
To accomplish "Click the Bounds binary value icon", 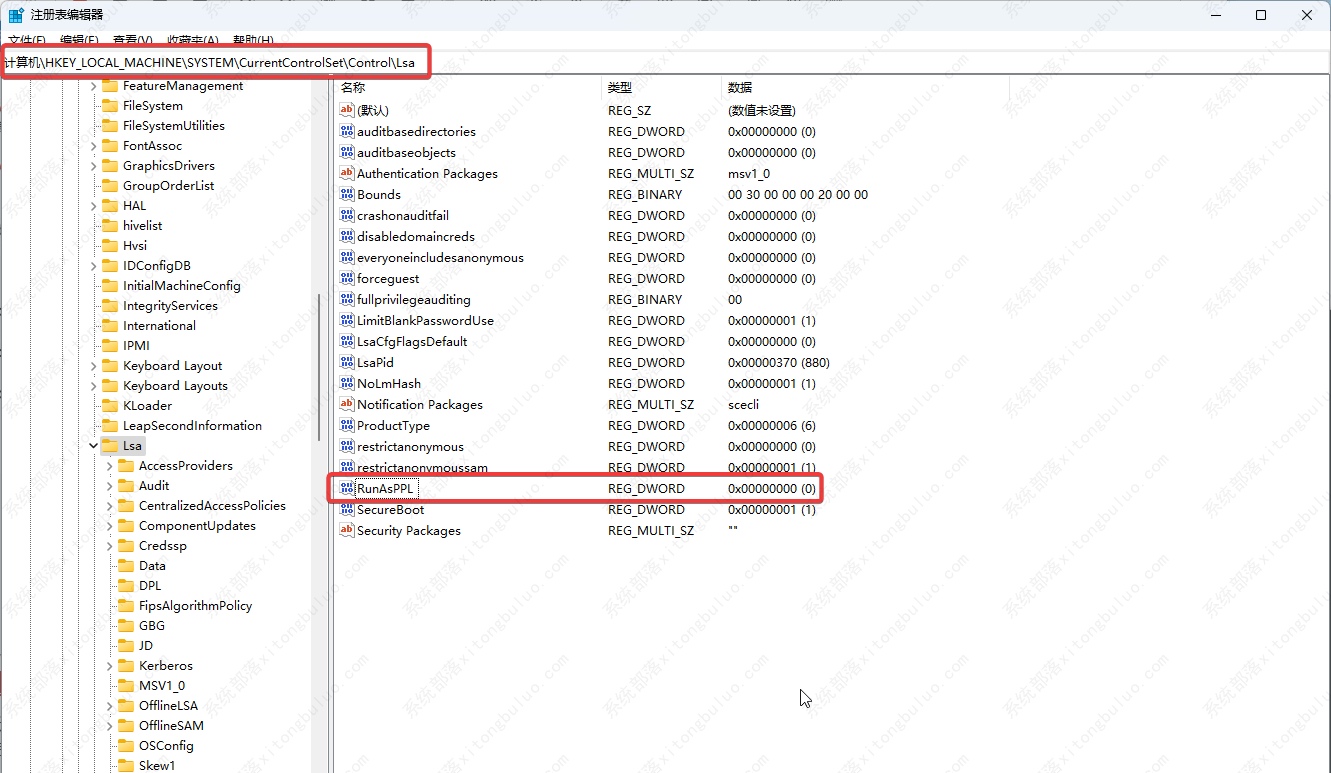I will click(x=347, y=195).
